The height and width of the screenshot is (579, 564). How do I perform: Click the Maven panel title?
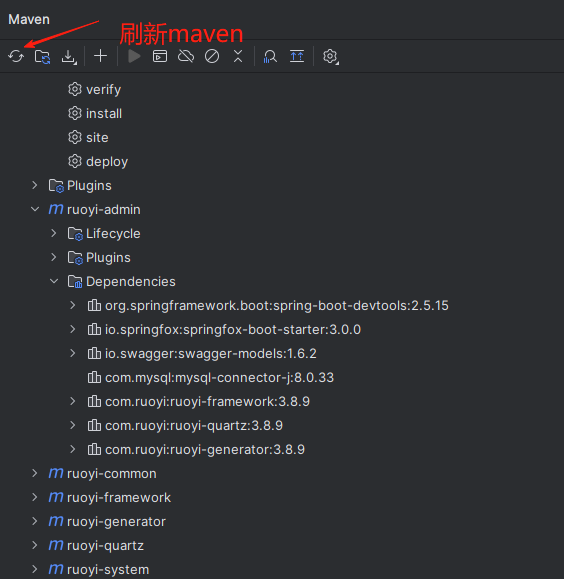coord(29,20)
